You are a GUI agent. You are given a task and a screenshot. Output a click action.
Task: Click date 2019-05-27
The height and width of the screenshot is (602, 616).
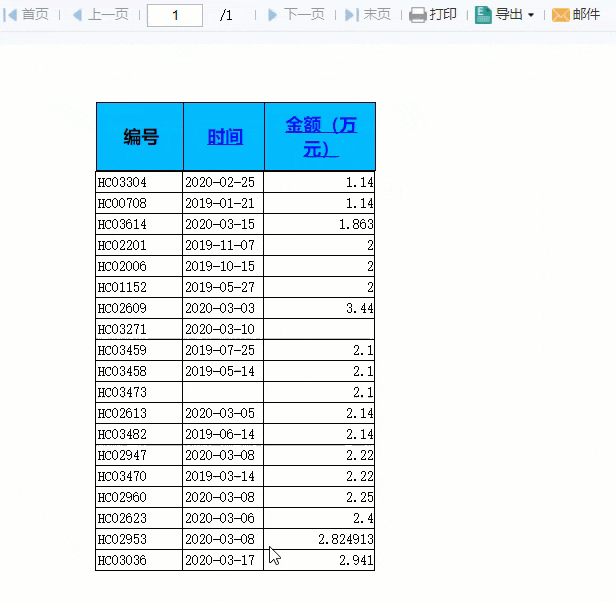click(x=220, y=287)
